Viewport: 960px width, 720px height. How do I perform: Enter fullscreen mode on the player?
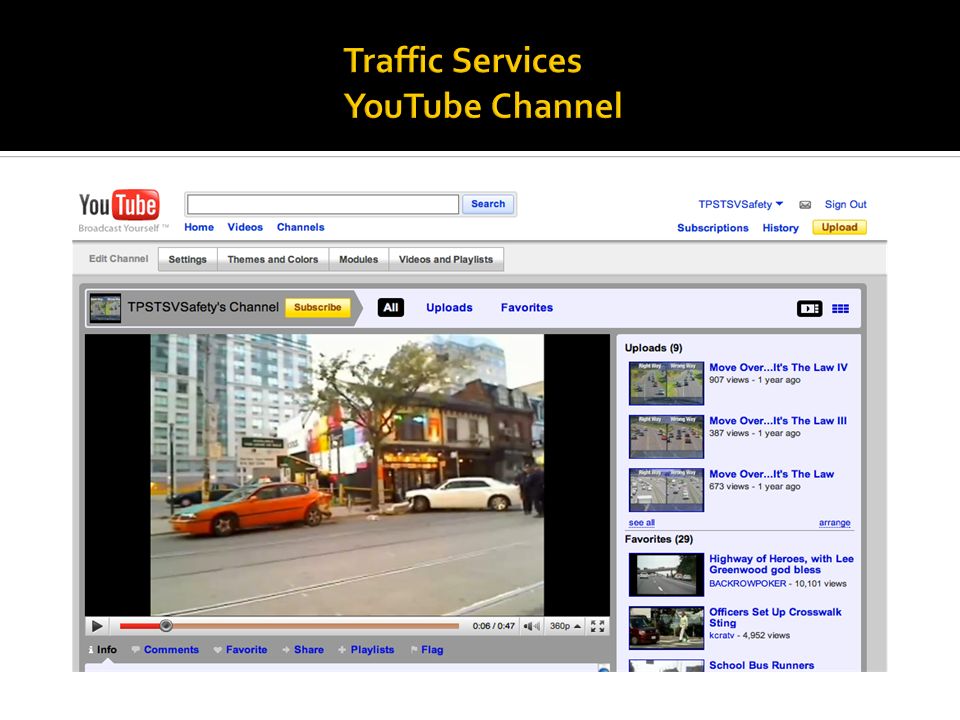[598, 626]
